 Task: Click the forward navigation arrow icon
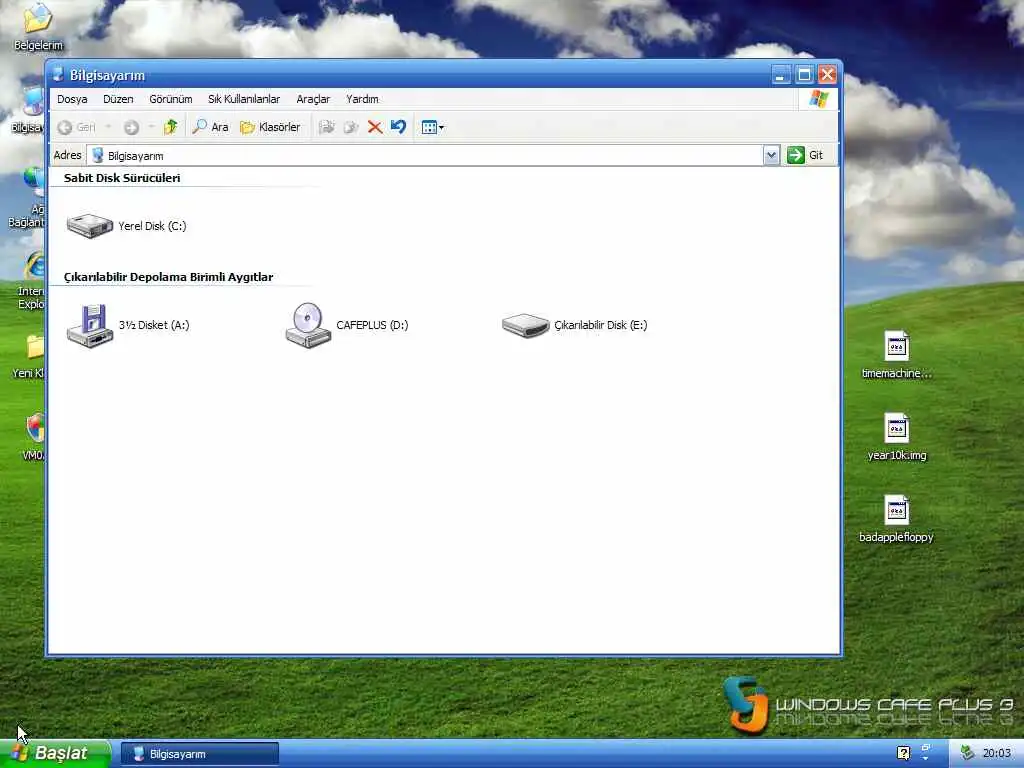point(131,127)
